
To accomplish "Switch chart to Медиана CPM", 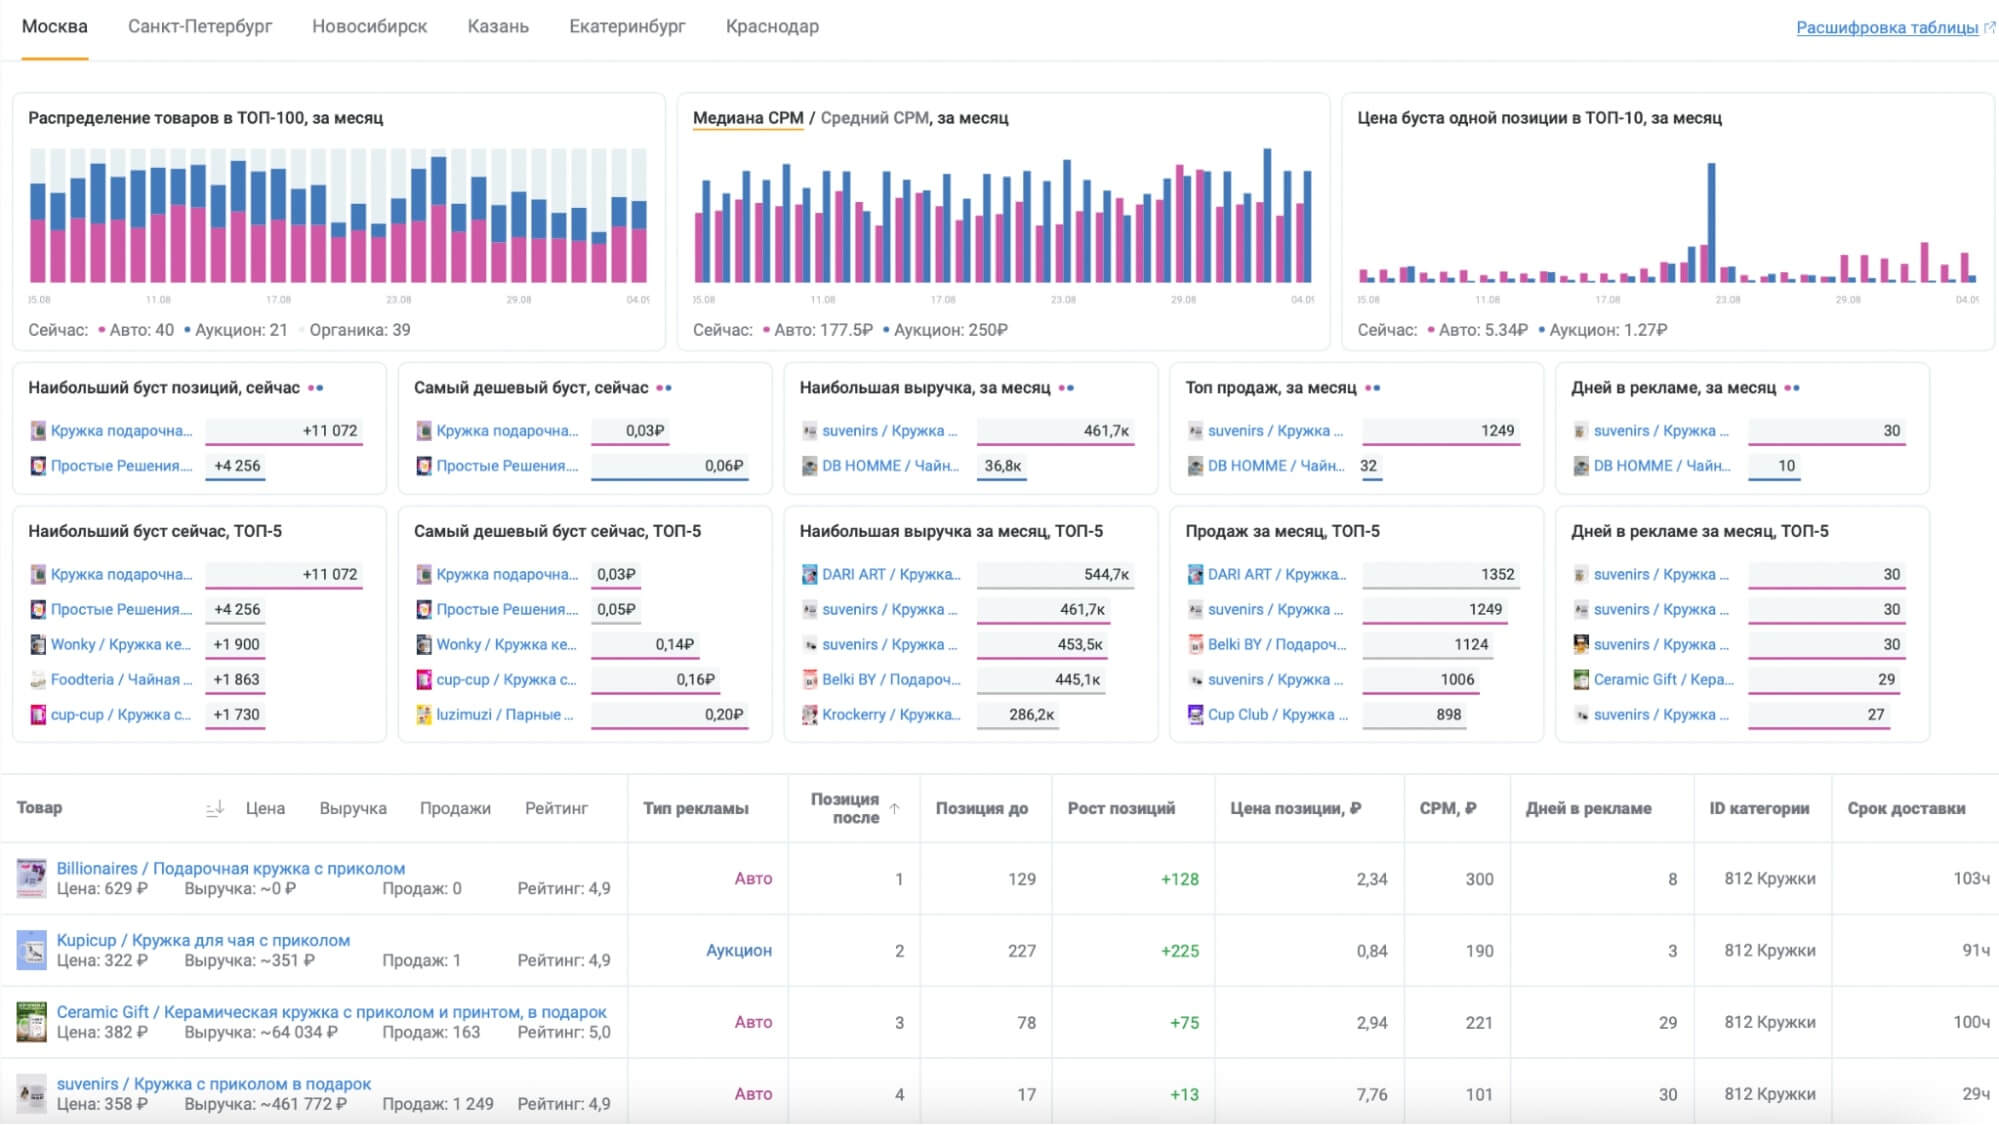I will pos(748,118).
